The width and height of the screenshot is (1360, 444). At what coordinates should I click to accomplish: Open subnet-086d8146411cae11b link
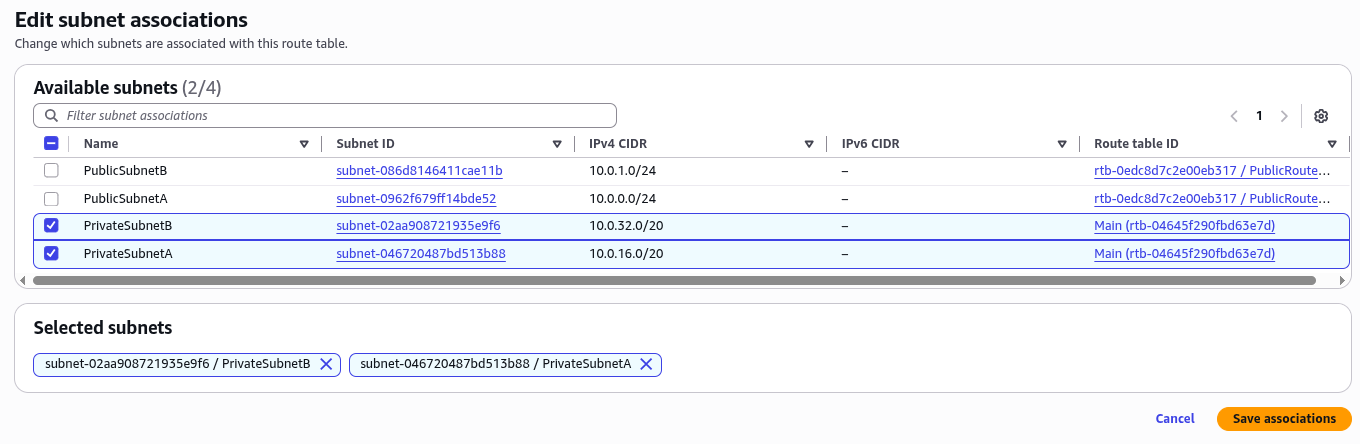419,171
